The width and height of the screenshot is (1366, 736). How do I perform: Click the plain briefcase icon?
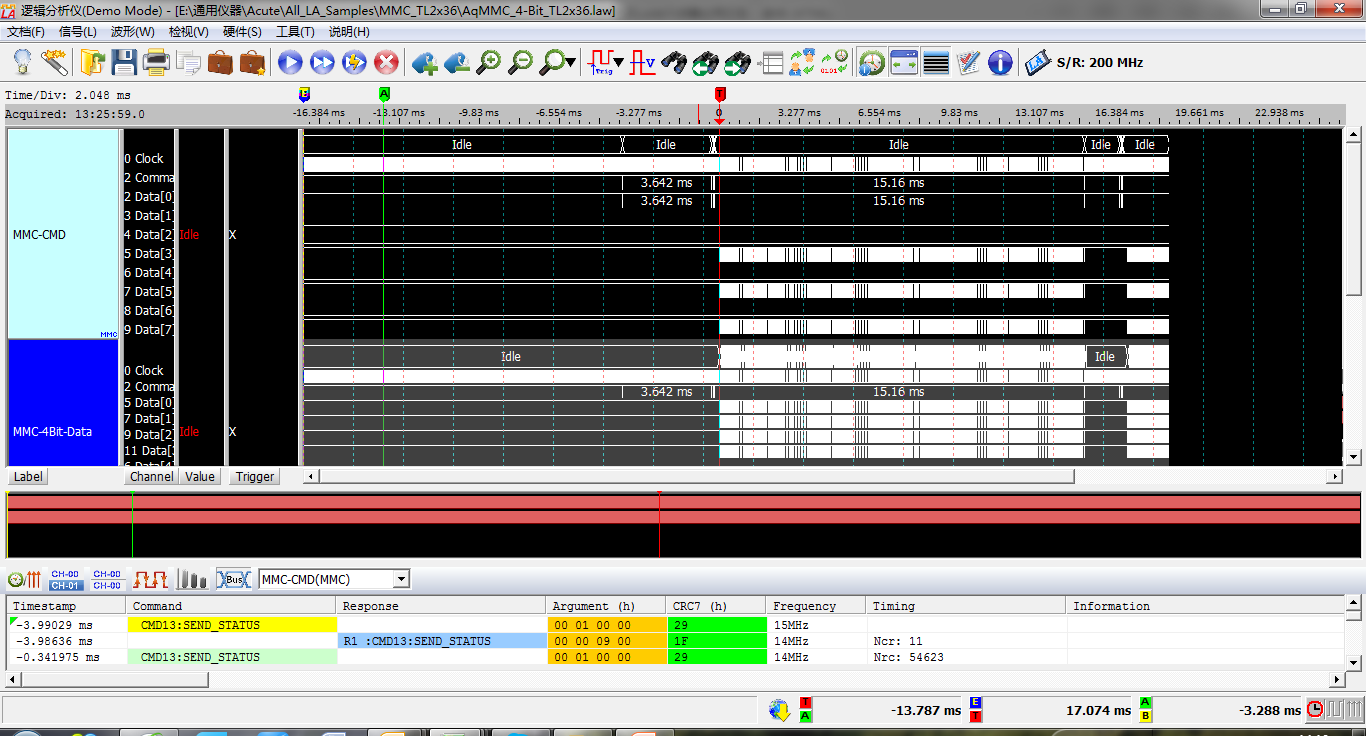(x=220, y=63)
